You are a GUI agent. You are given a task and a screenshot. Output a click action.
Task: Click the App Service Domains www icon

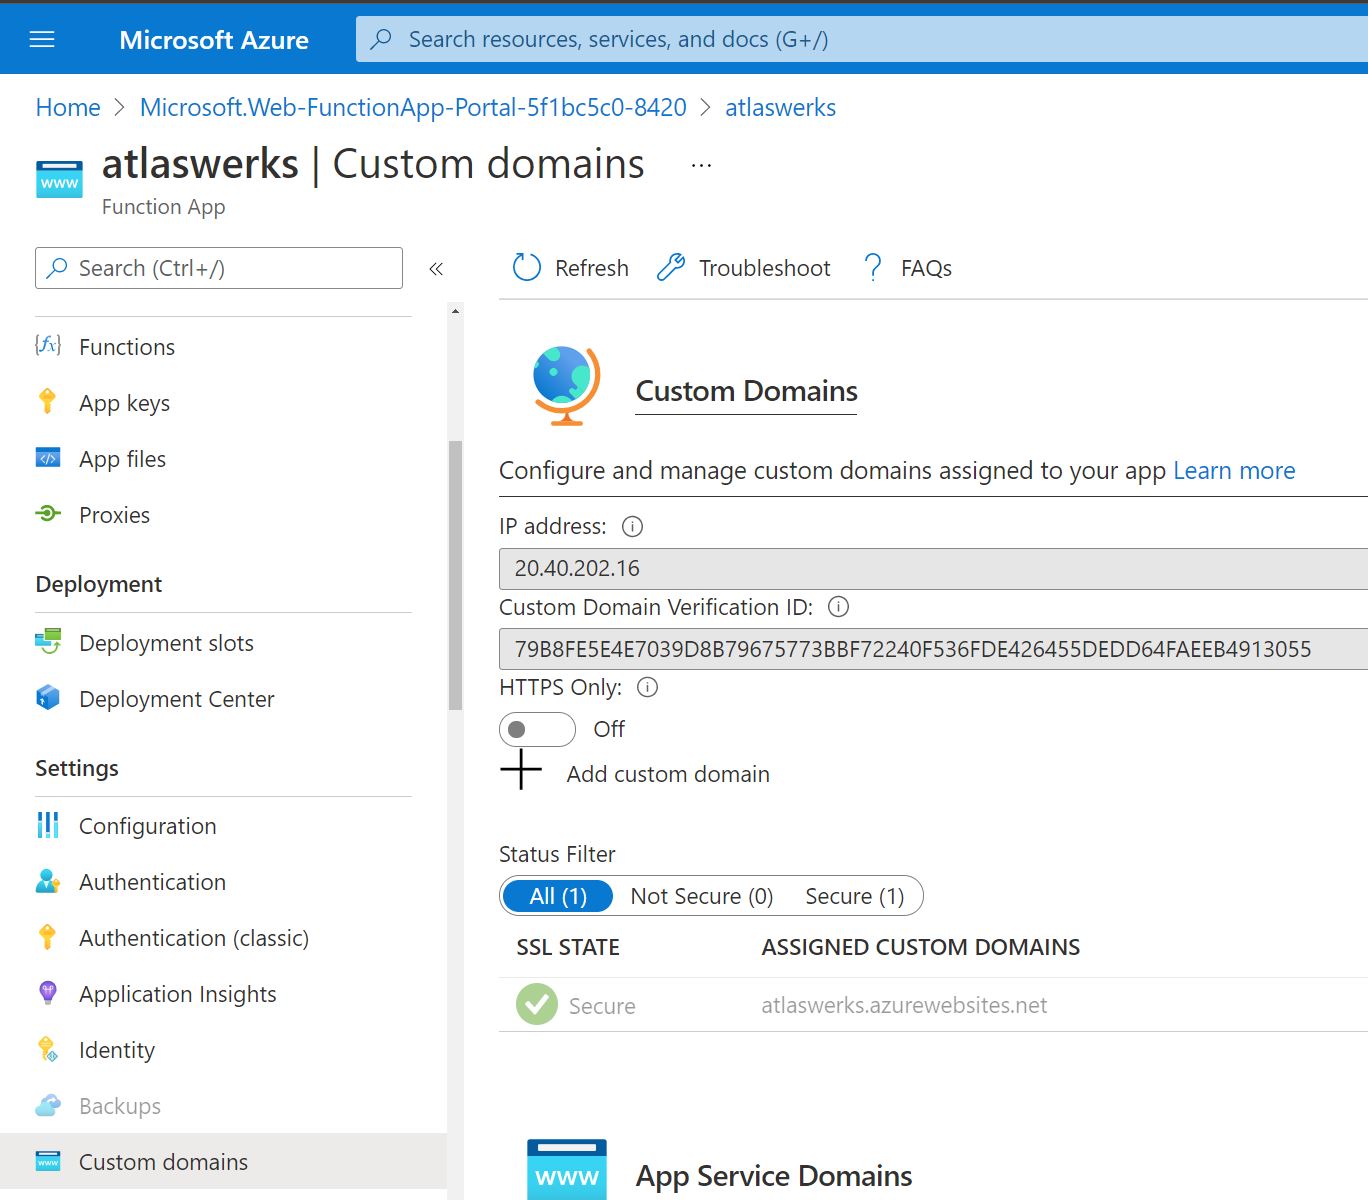tap(567, 1170)
